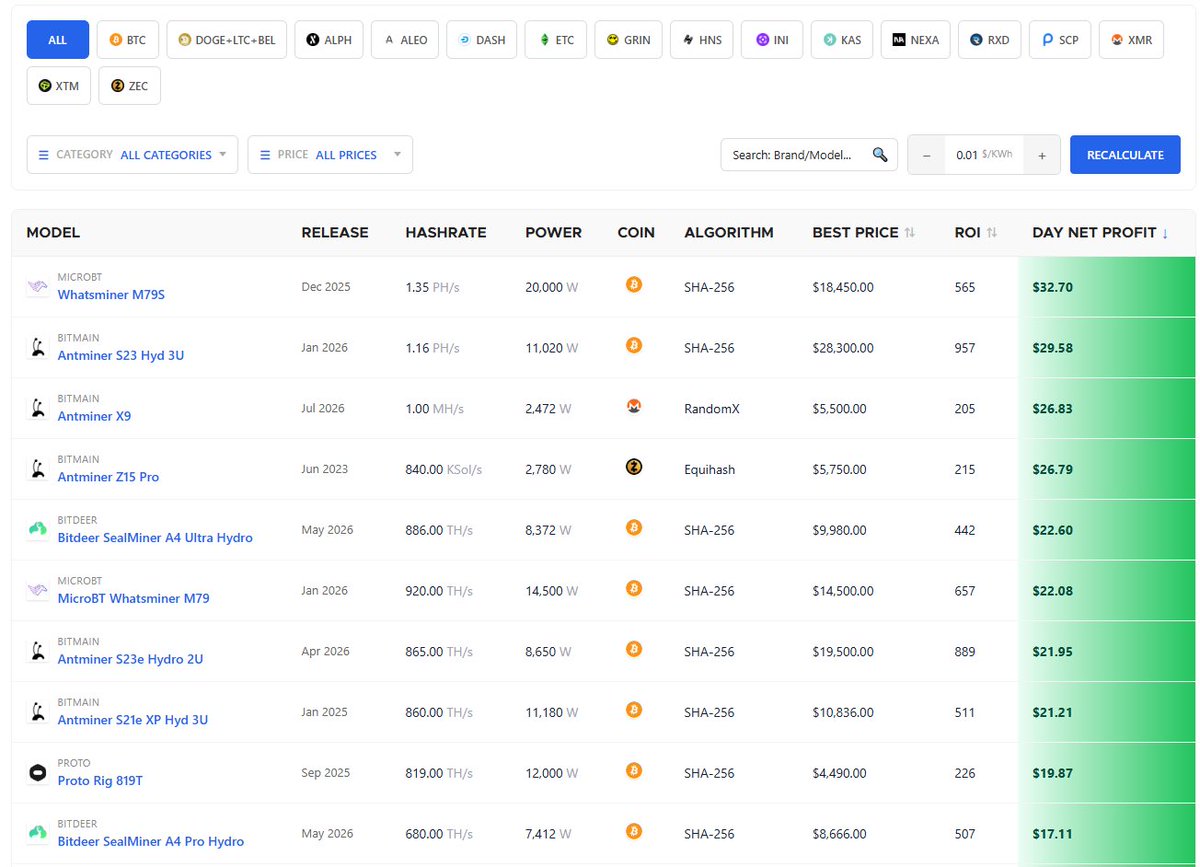Viewport: 1200px width, 867px height.
Task: Filter by DOGE+LTC+BEL coins
Action: coord(227,40)
